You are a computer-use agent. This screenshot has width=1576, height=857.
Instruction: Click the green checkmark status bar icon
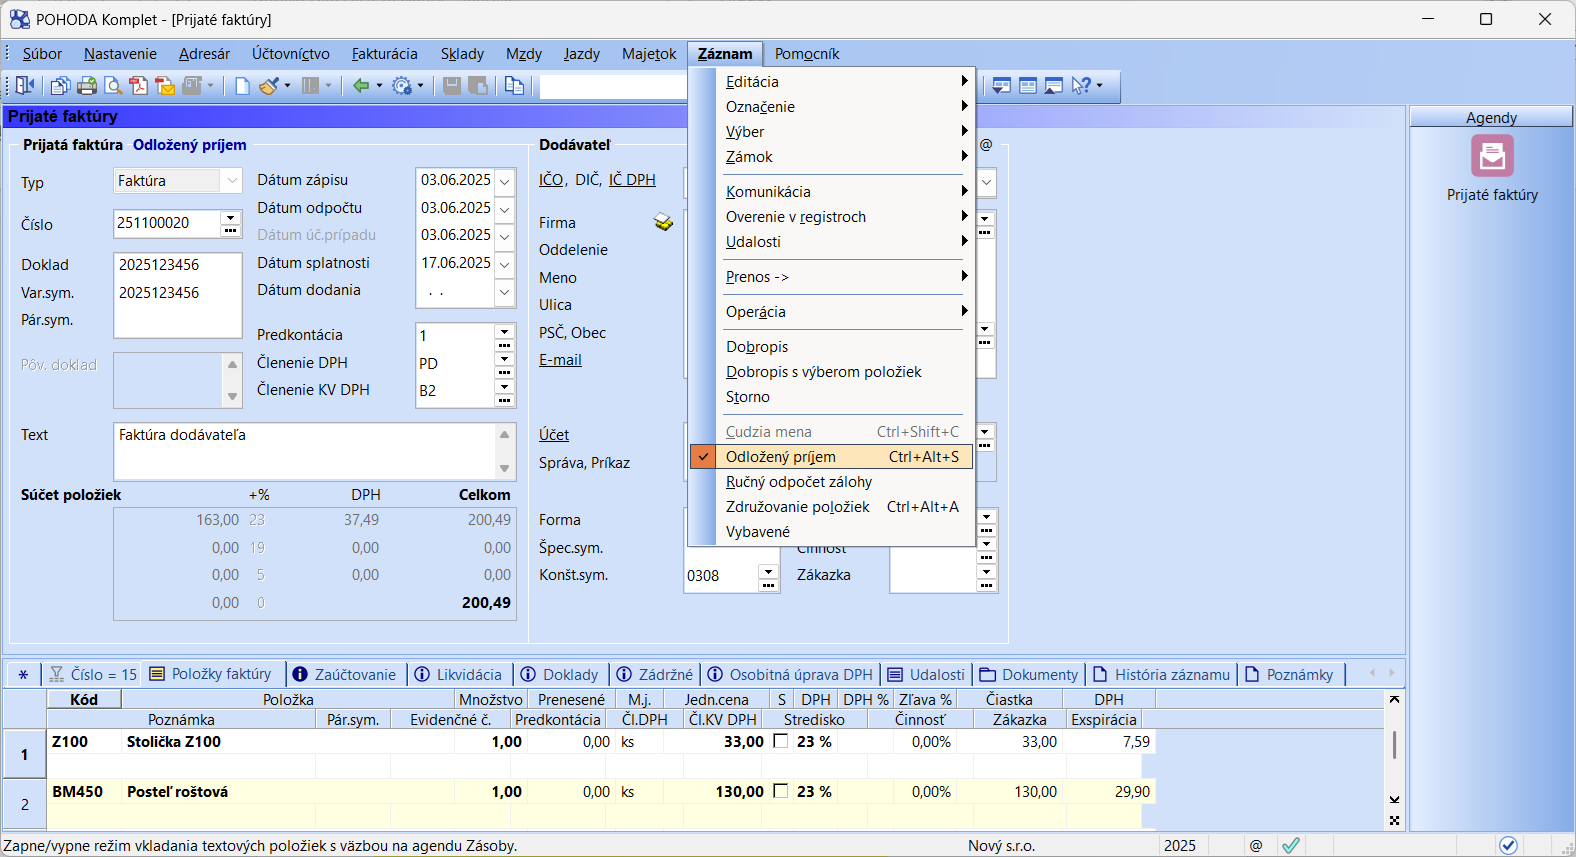click(x=1291, y=845)
